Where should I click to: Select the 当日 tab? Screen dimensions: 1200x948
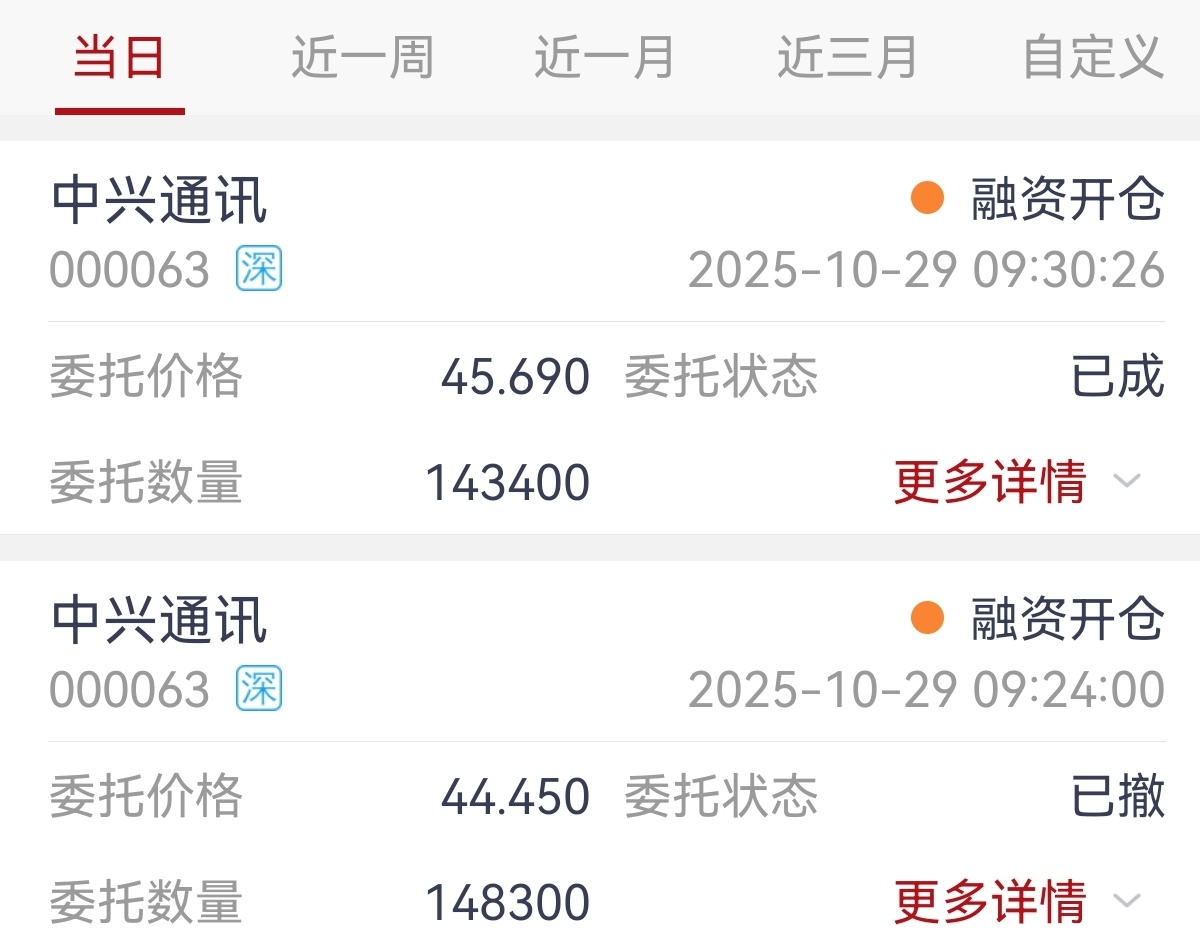(119, 57)
